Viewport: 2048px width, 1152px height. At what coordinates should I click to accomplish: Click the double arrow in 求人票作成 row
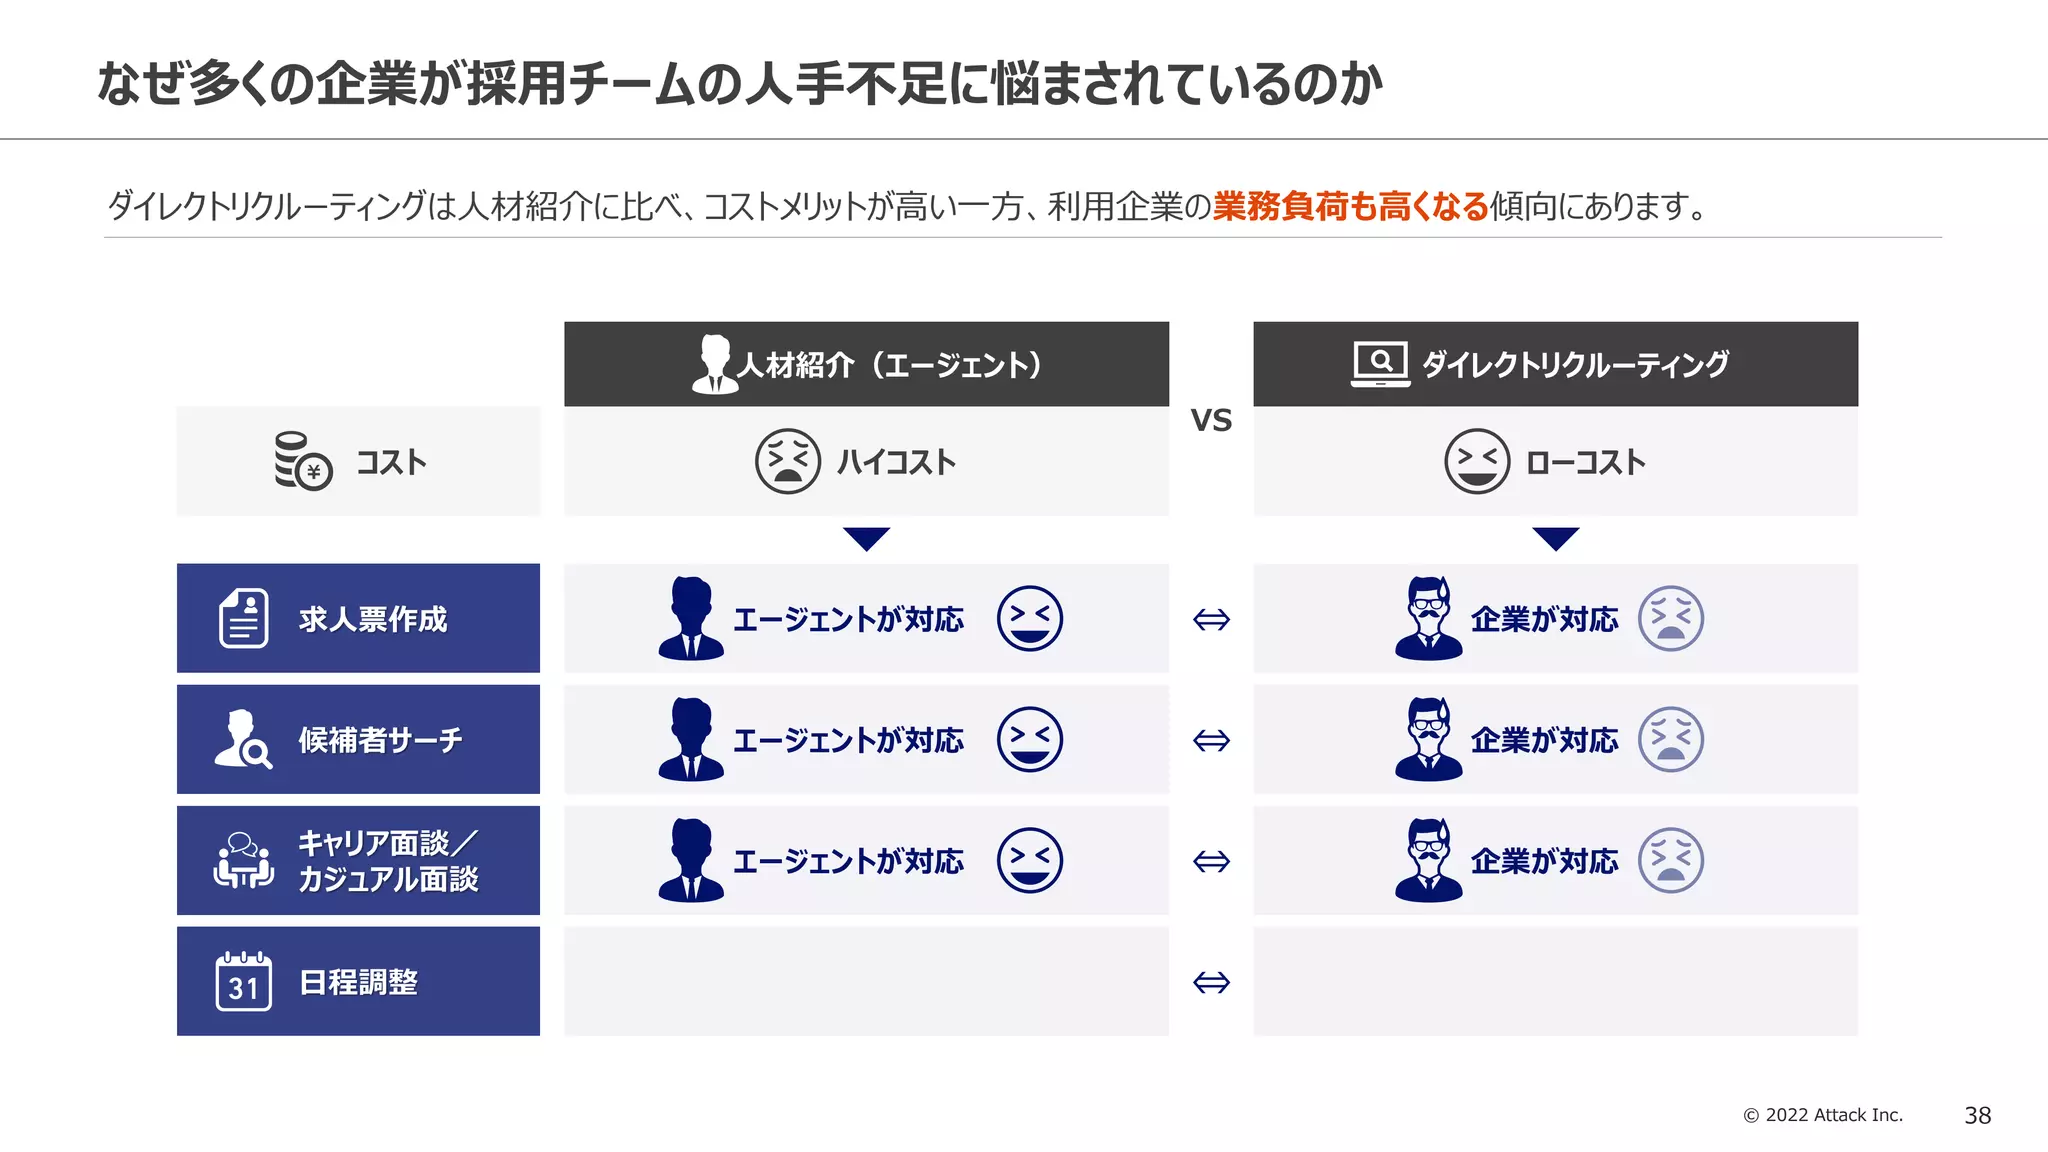[x=1211, y=619]
